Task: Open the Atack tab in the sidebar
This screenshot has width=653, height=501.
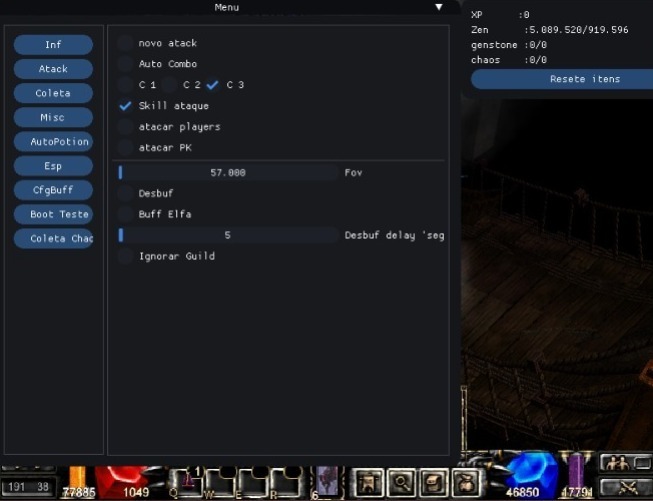Action: point(54,69)
